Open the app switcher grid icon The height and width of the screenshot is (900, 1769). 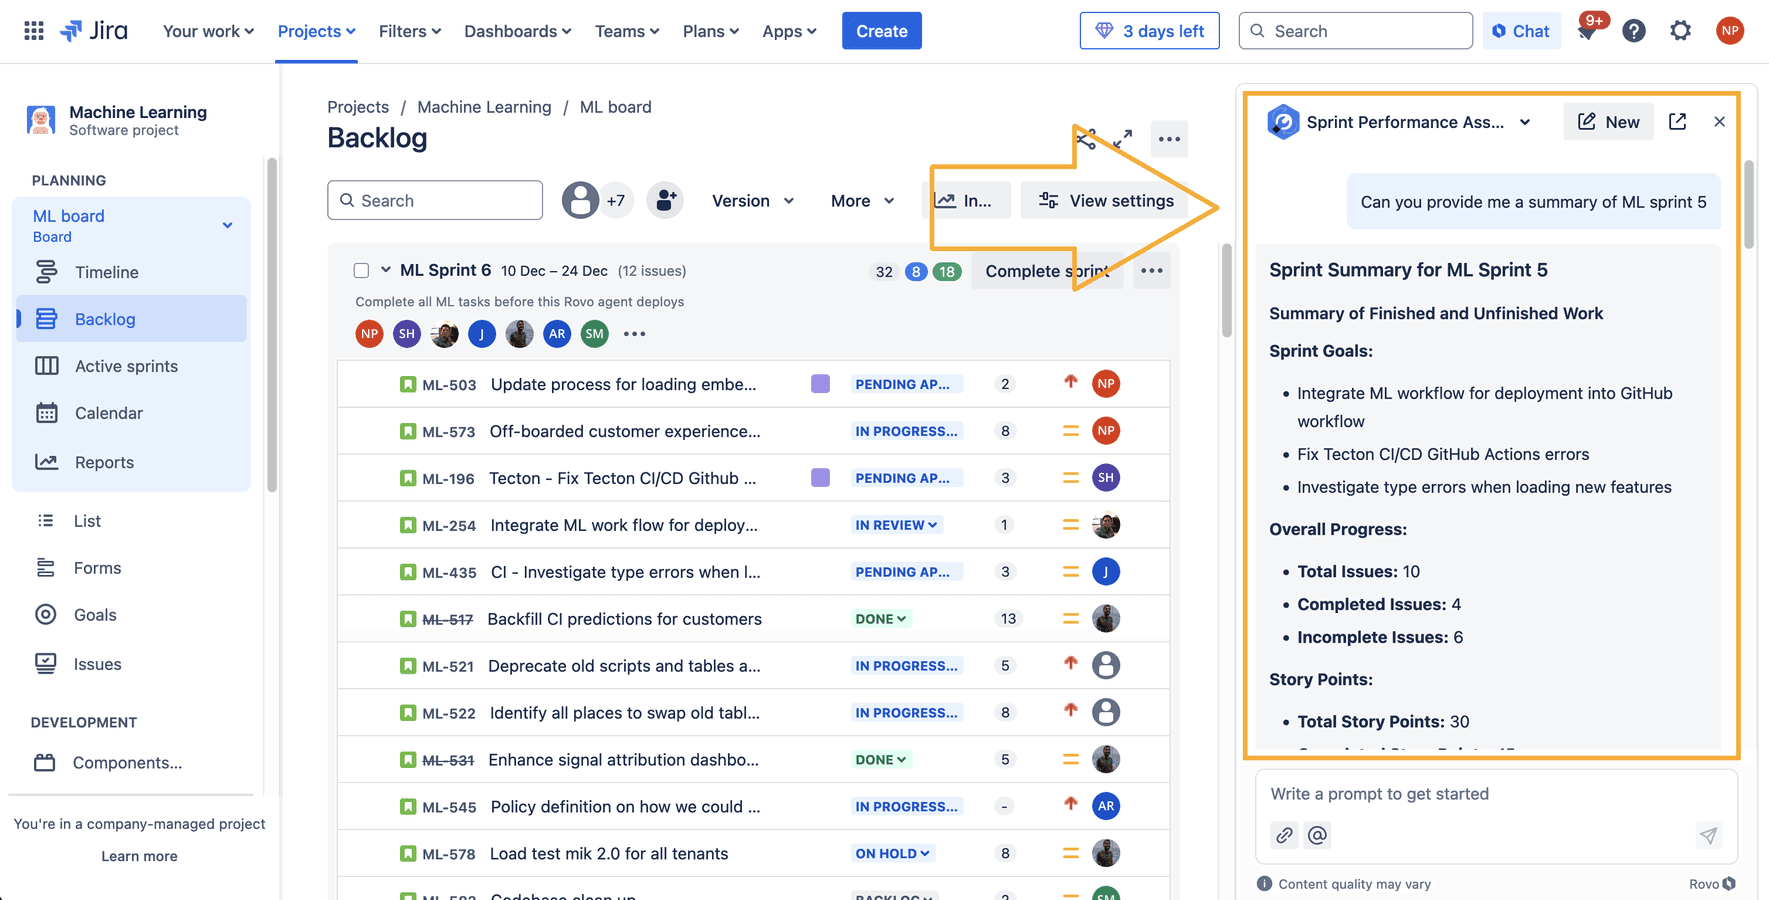pyautogui.click(x=34, y=31)
